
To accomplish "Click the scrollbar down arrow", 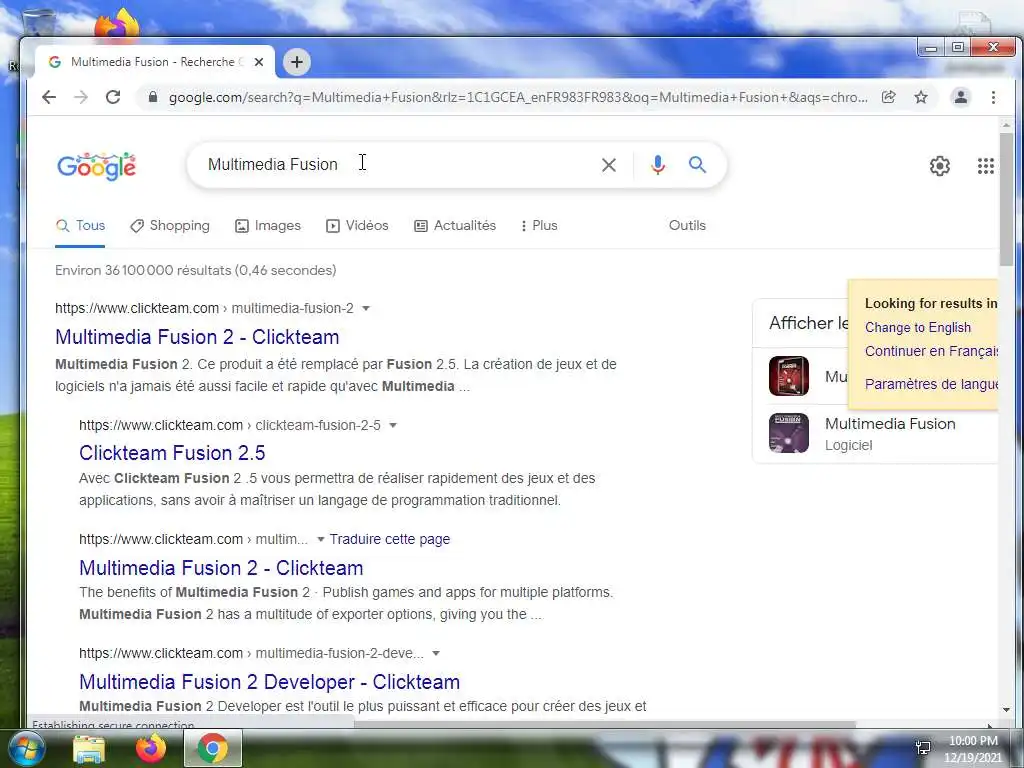I will [x=1006, y=710].
